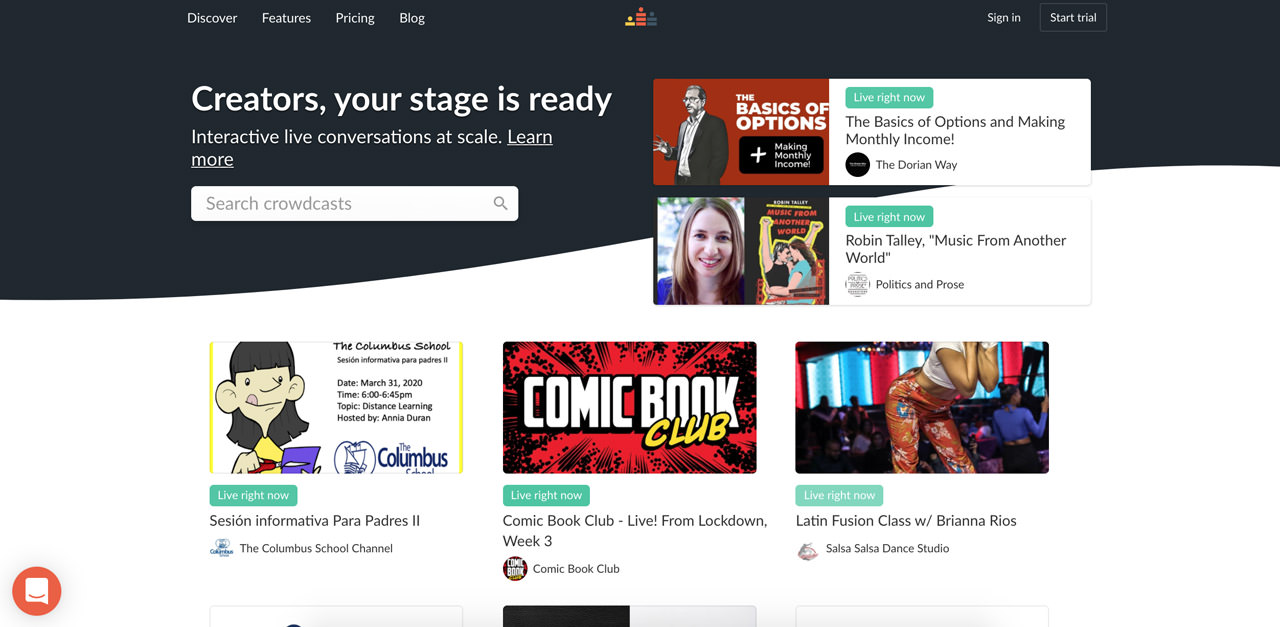This screenshot has height=627, width=1280.
Task: Click Live right now badge above Latin Fusion Class
Action: (839, 495)
